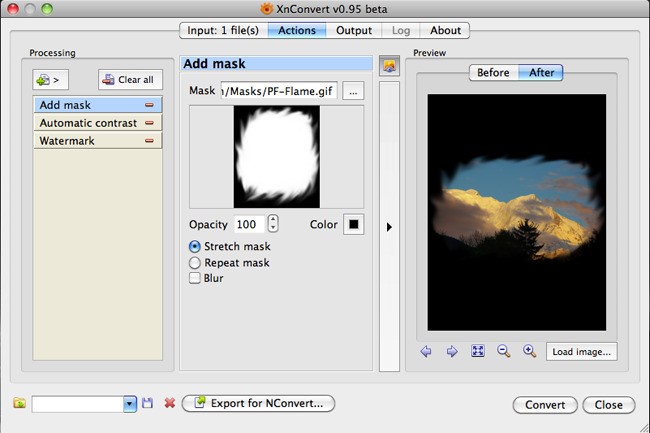Switch to the Output tab

354,30
